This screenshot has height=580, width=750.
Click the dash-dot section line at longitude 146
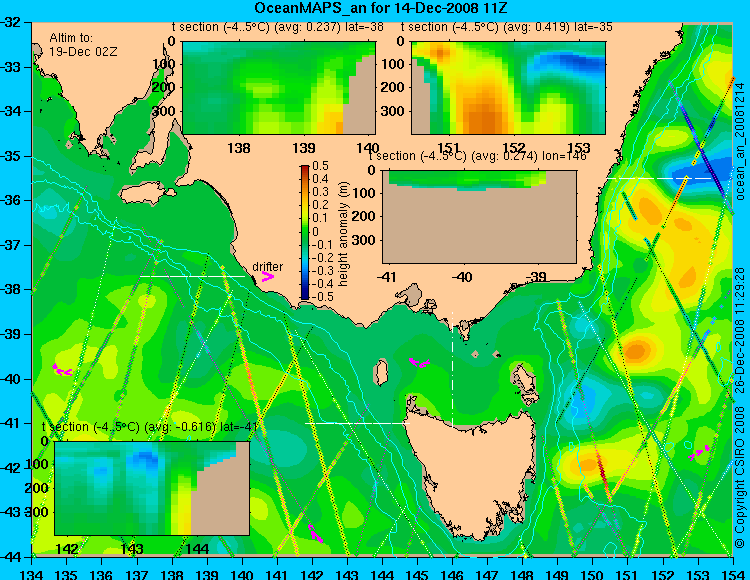pos(452,368)
